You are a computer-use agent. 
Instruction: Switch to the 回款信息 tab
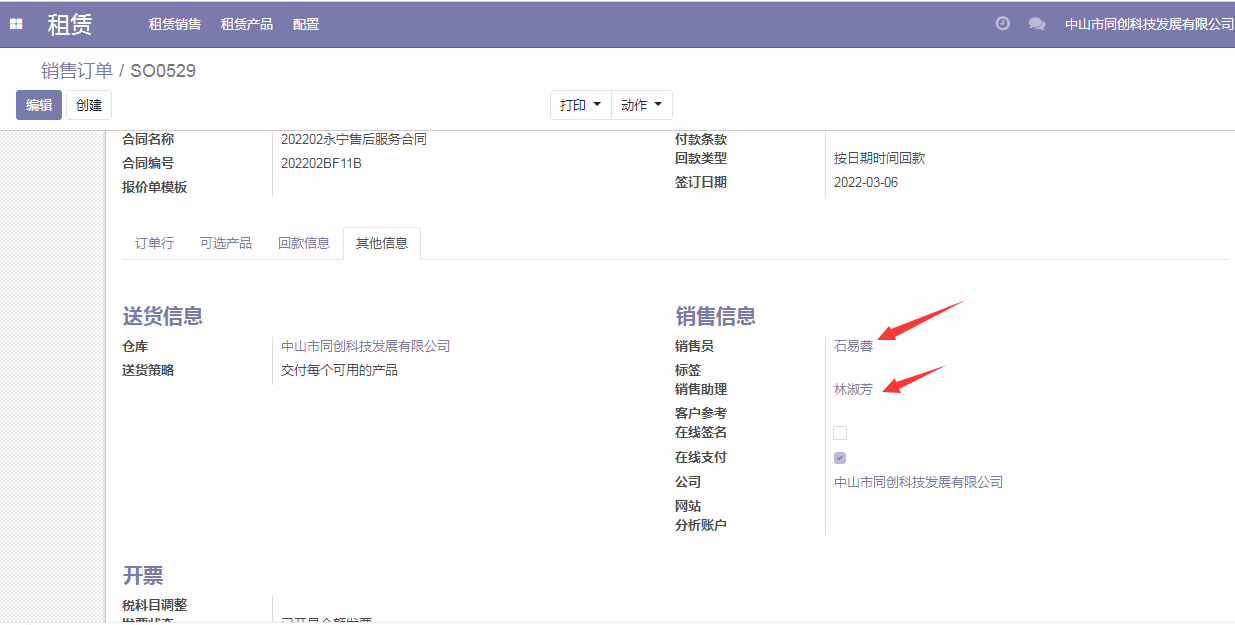(304, 243)
